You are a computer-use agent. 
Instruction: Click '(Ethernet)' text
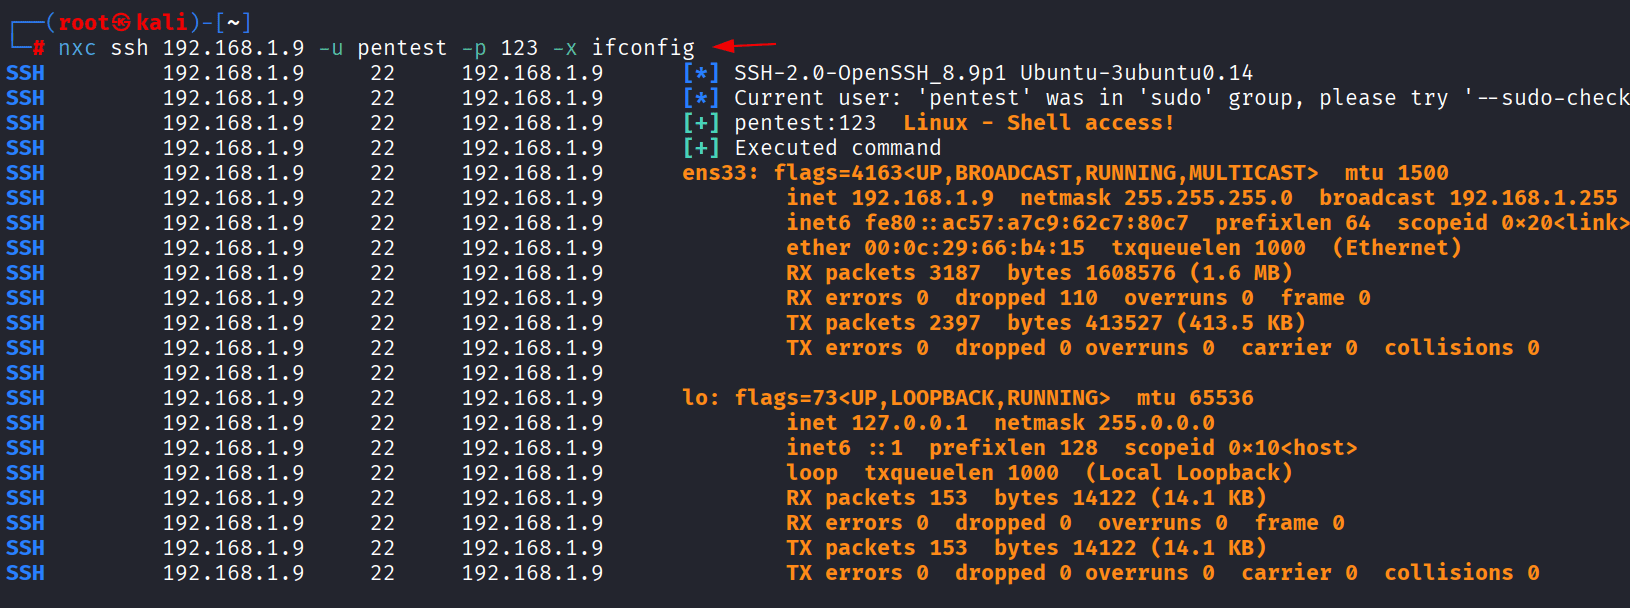(1397, 248)
